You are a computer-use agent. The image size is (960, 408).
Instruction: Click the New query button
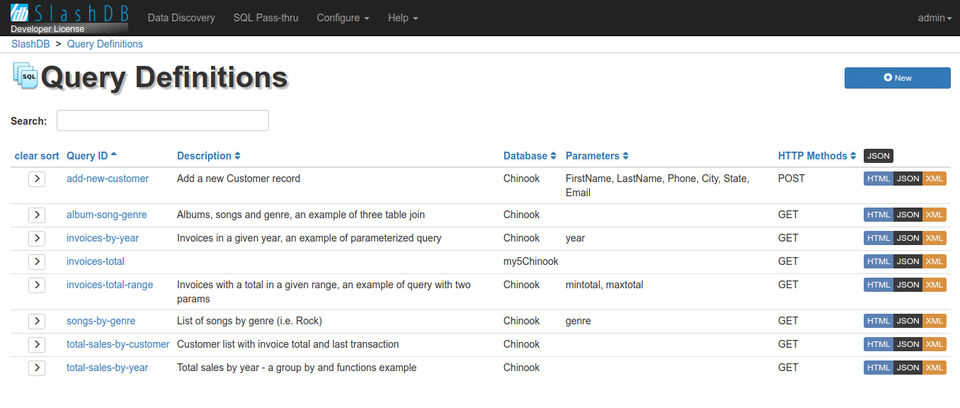tap(897, 78)
